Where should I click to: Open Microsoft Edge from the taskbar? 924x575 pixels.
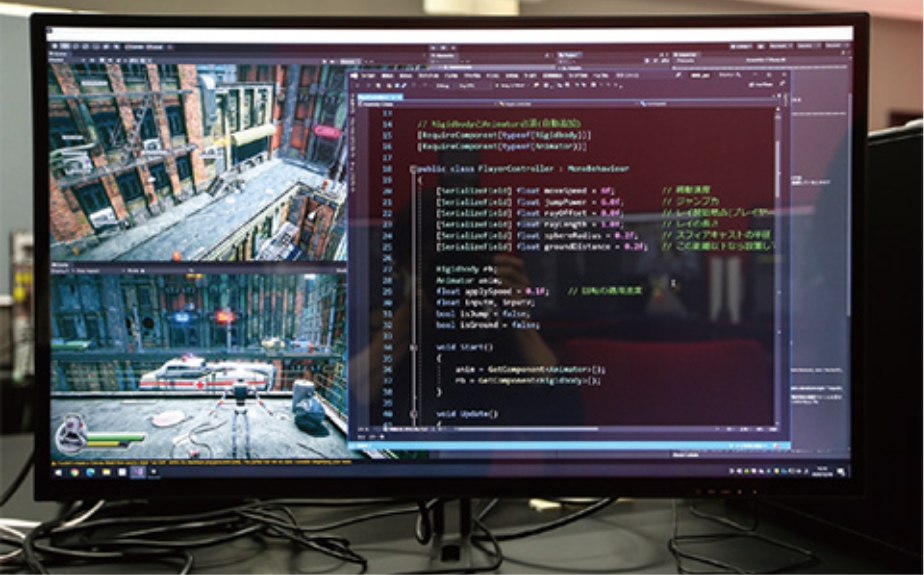[x=90, y=471]
